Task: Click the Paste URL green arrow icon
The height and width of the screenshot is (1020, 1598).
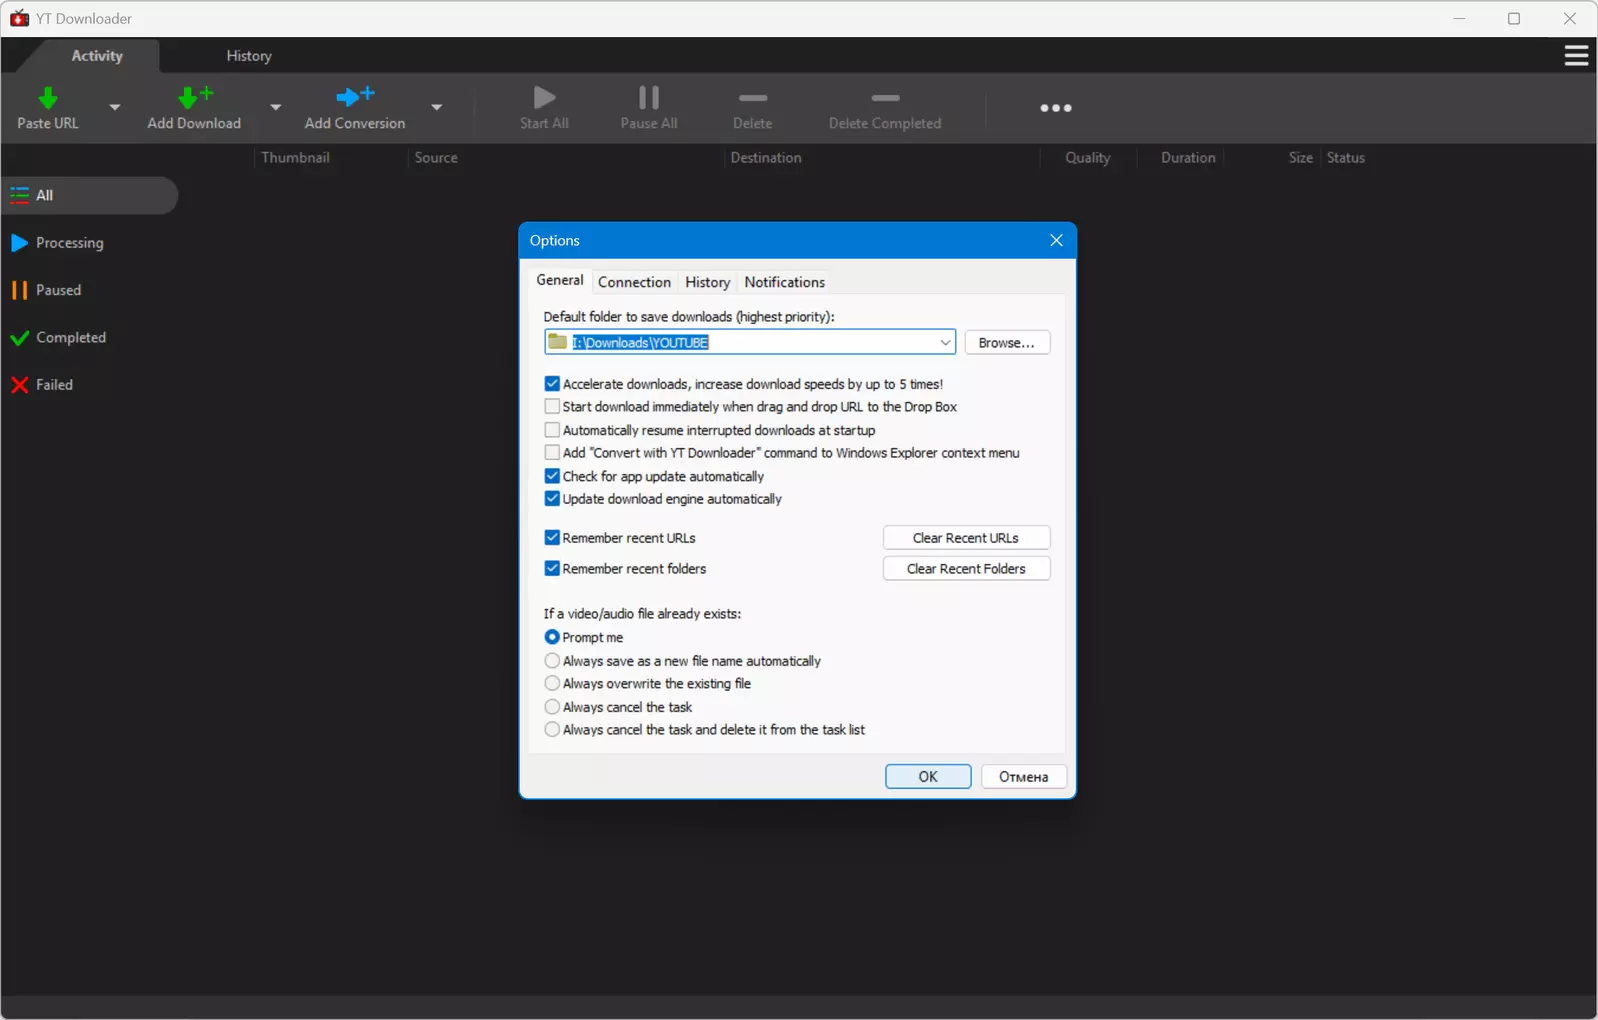Action: [x=47, y=98]
